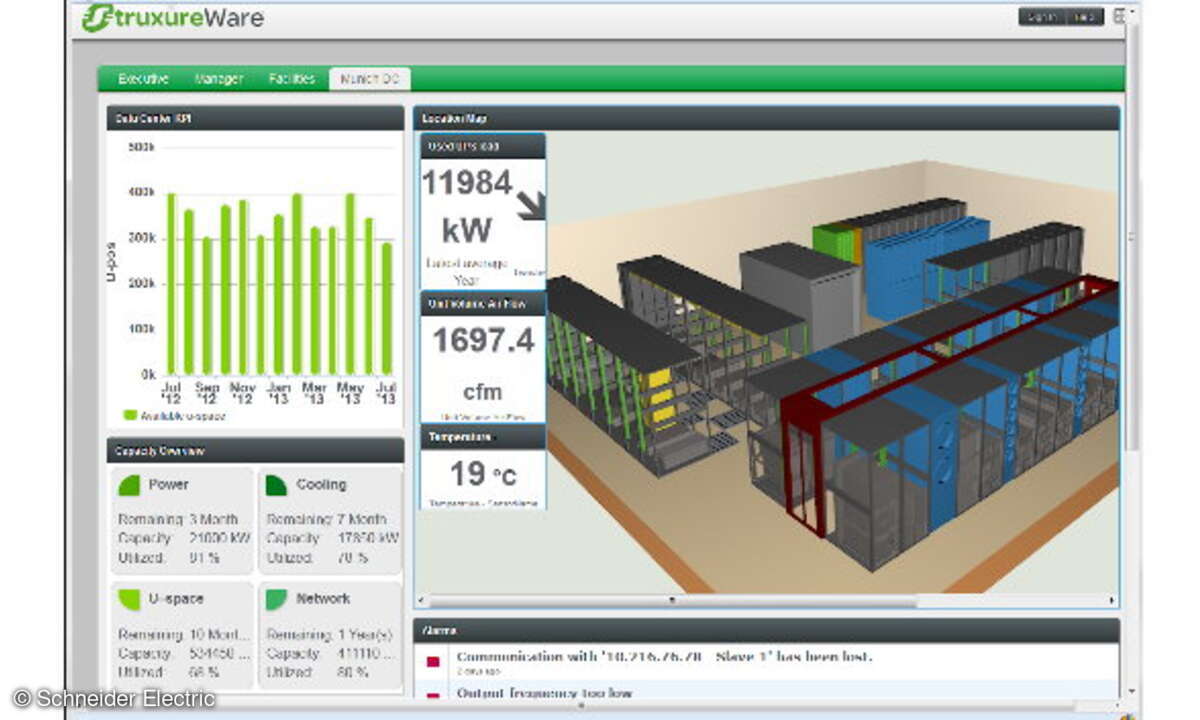Click the U-space capacity pie icon

click(x=129, y=600)
